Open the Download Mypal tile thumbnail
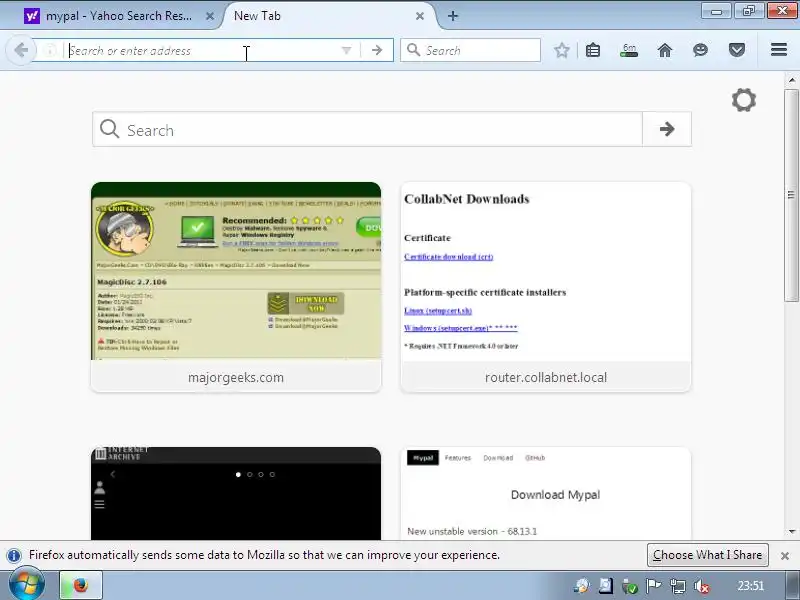The width and height of the screenshot is (800, 600). [x=546, y=493]
